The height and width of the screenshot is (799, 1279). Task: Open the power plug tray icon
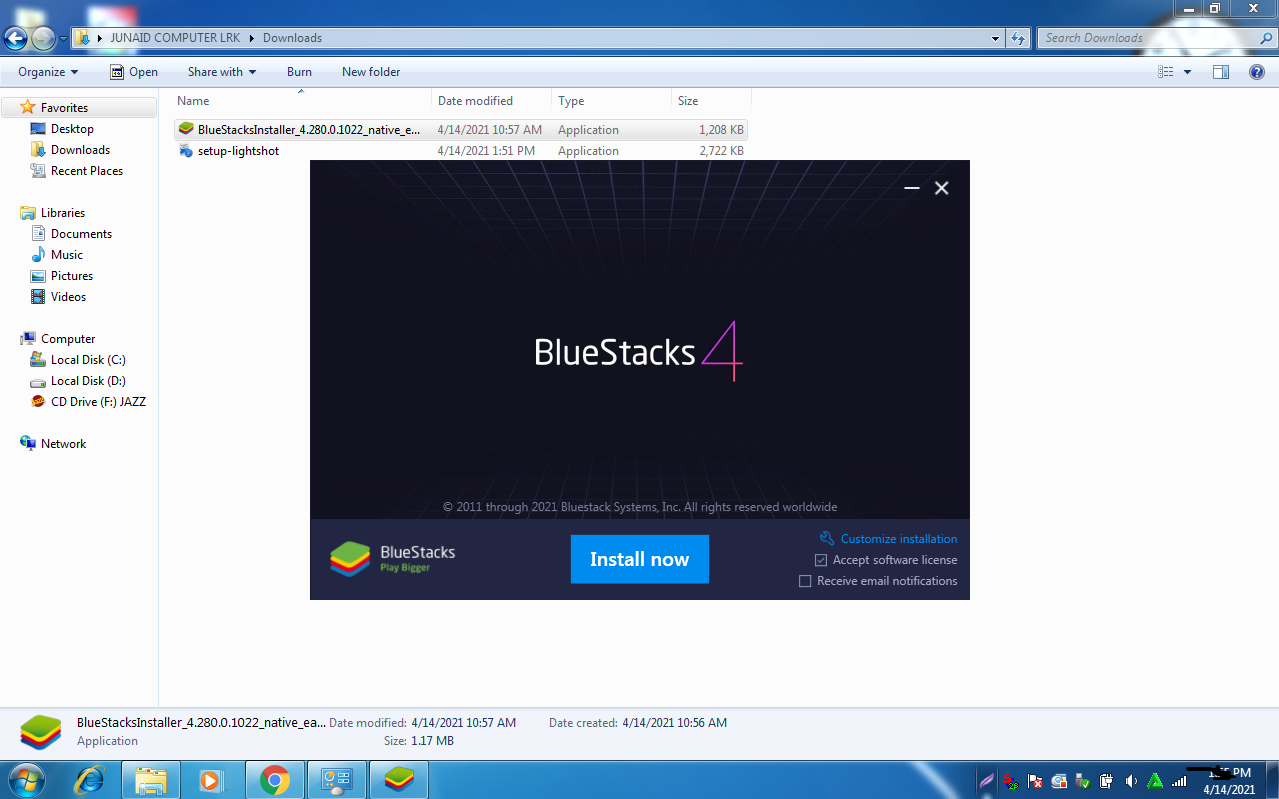pyautogui.click(x=1107, y=781)
